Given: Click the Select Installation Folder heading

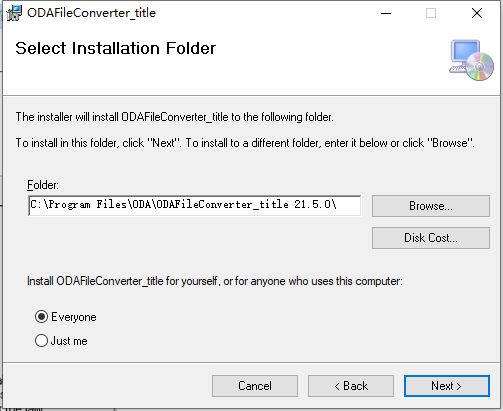Looking at the screenshot, I should pyautogui.click(x=116, y=48).
